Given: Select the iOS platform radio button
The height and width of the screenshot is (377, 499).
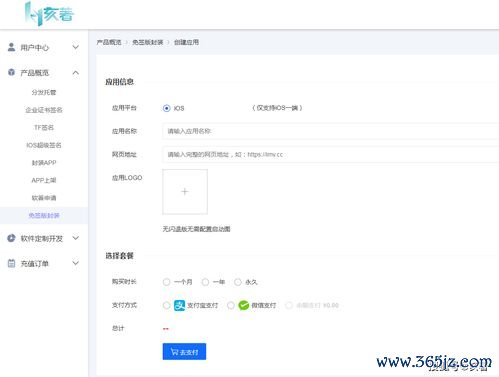Looking at the screenshot, I should coord(166,108).
